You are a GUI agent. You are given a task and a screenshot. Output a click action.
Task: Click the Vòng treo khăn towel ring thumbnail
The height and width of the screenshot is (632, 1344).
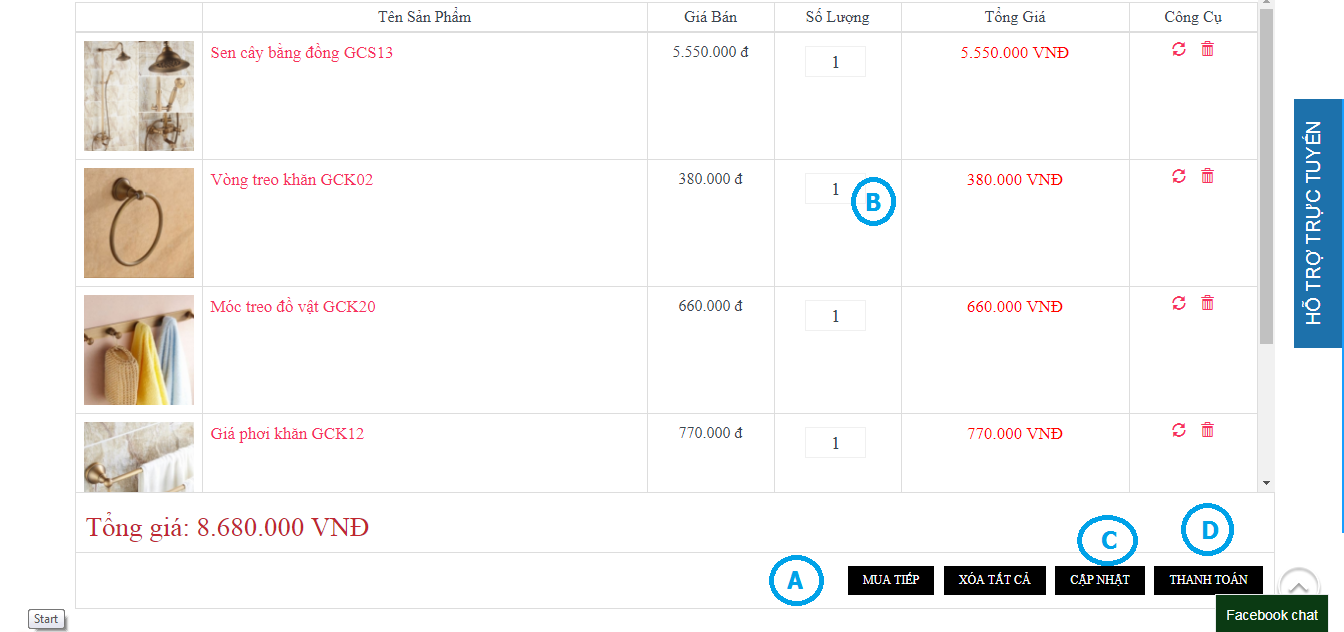click(x=139, y=223)
